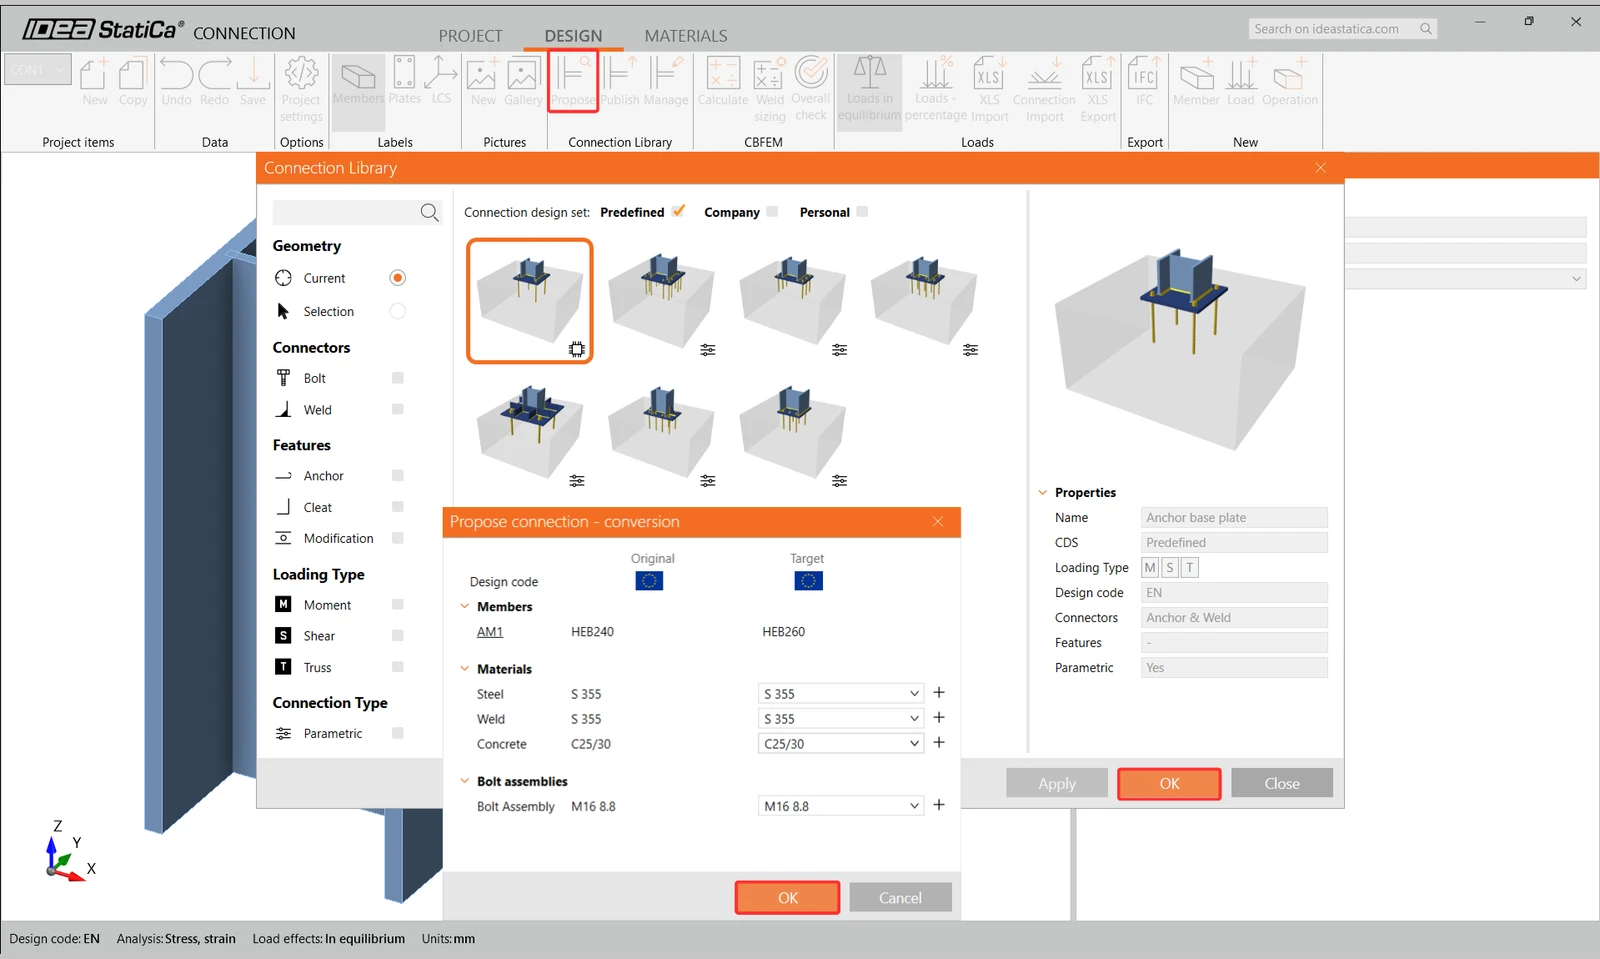The image size is (1600, 959).
Task: Check the Bolt connector filter
Action: pos(398,378)
